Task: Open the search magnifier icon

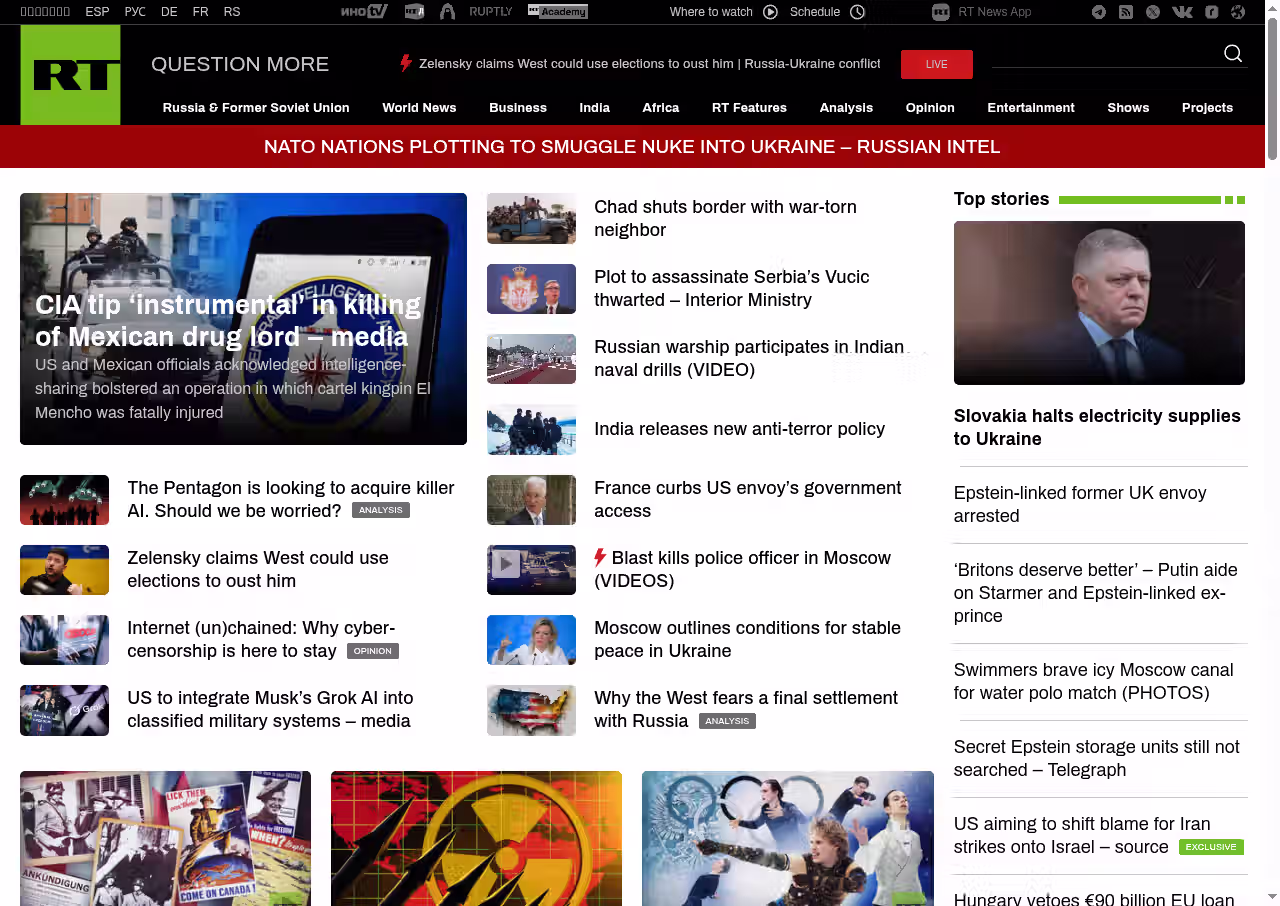Action: point(1233,54)
